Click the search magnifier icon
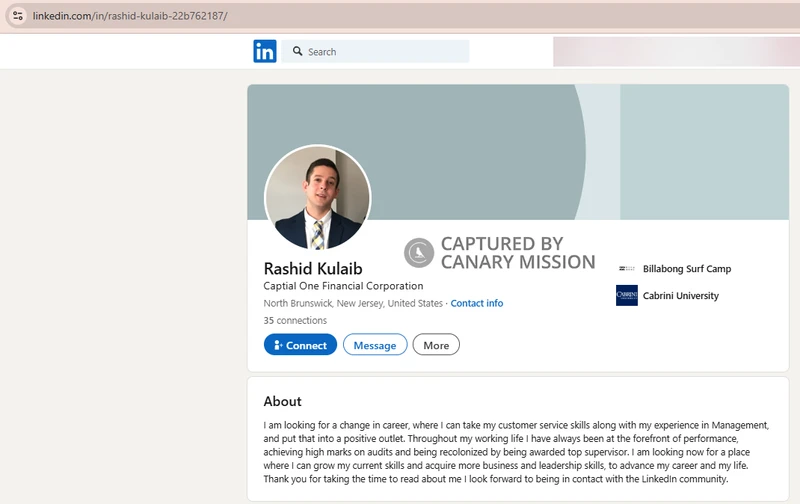This screenshot has height=504, width=800. click(x=297, y=51)
